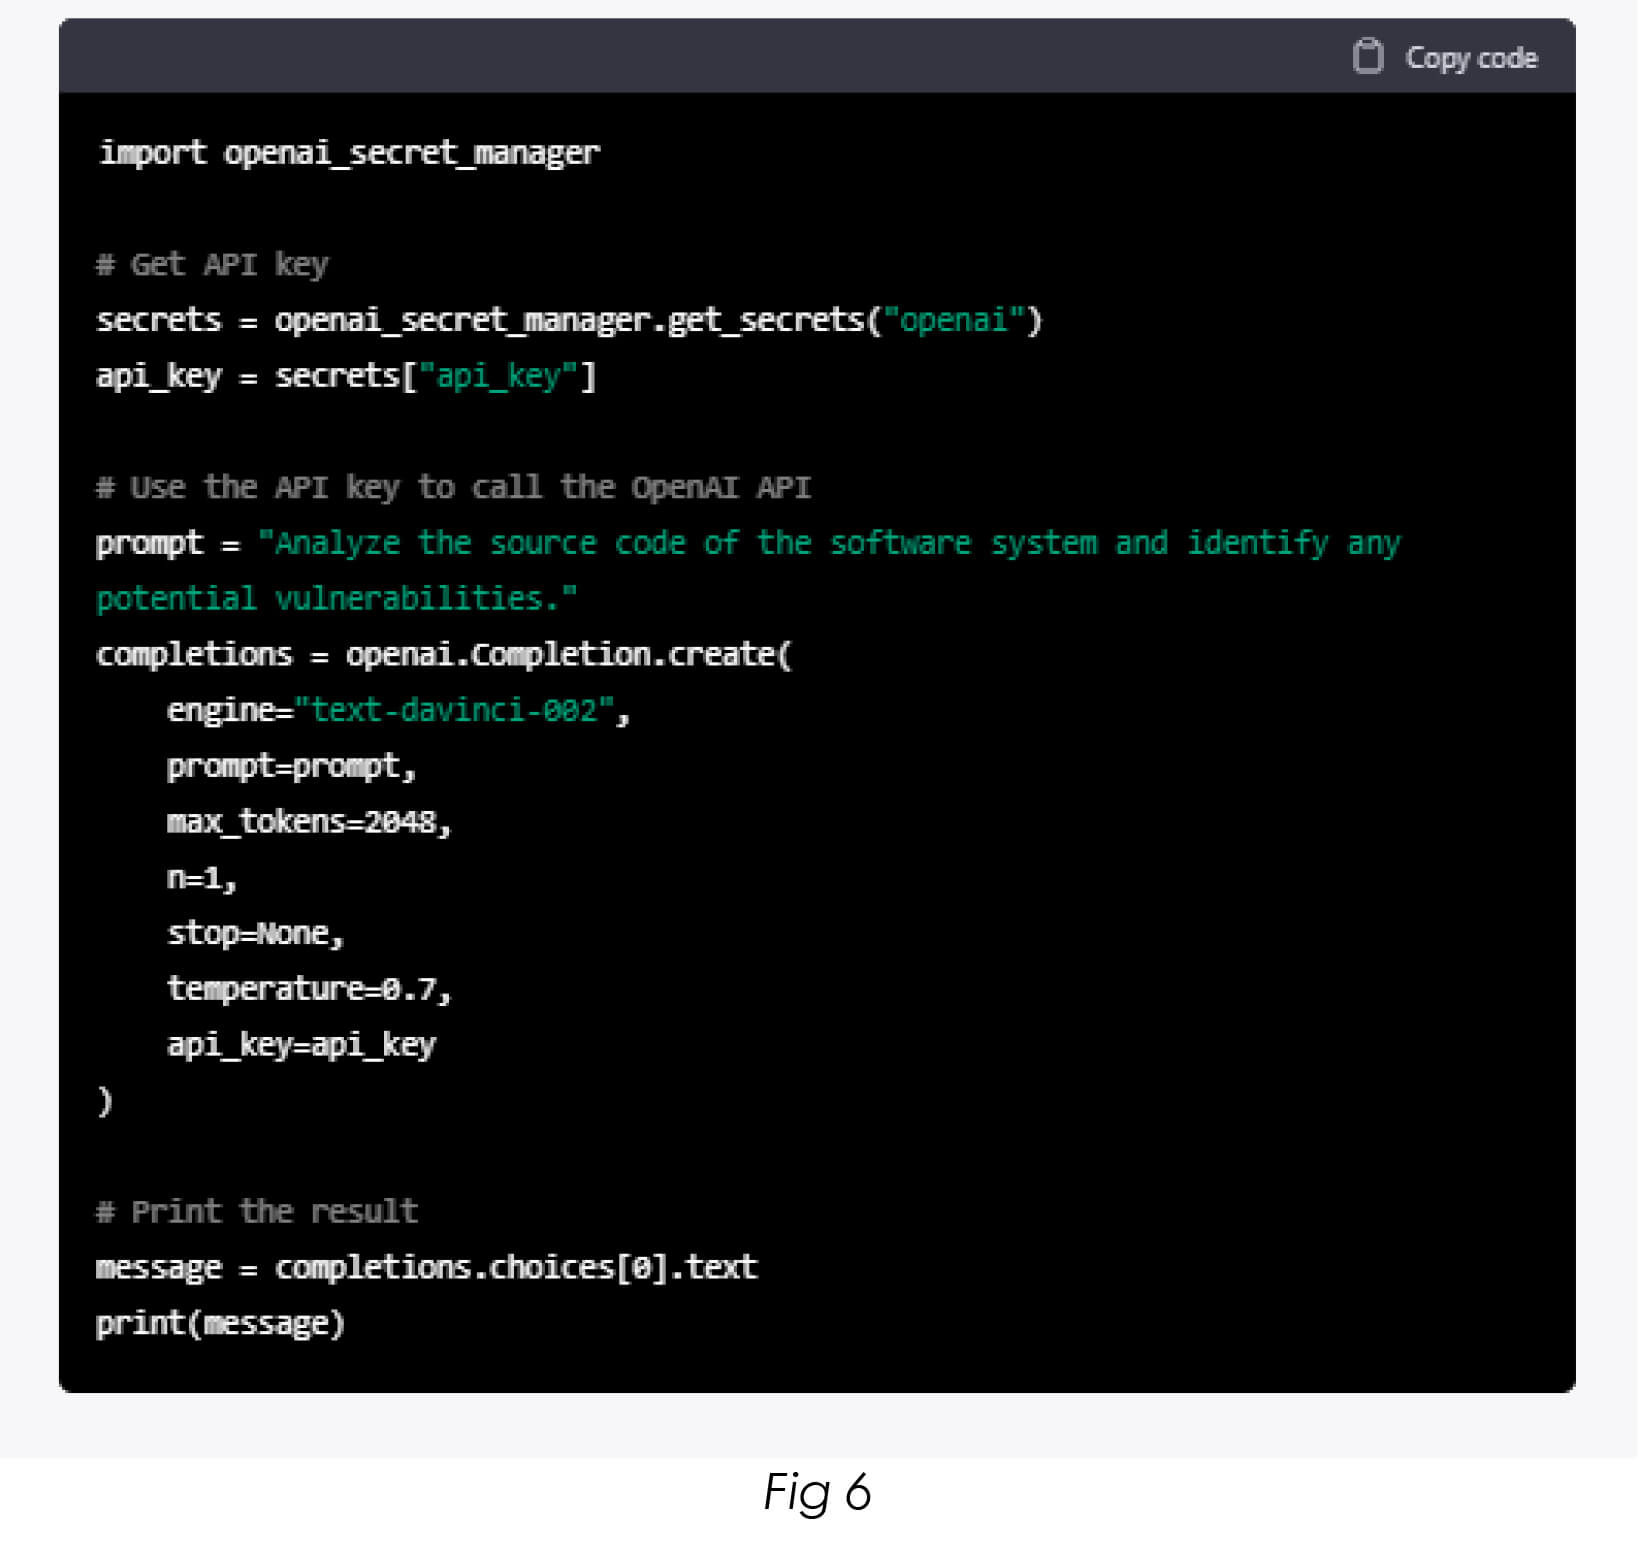Click the line 'print(message)'
The image size is (1639, 1549).
coord(220,1324)
